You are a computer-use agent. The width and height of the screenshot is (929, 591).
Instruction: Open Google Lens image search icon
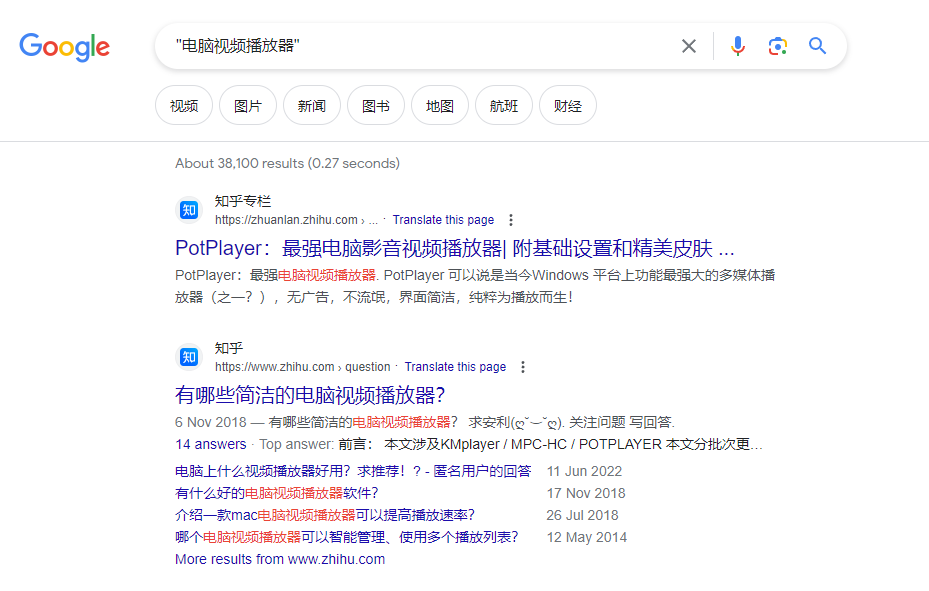click(x=777, y=46)
